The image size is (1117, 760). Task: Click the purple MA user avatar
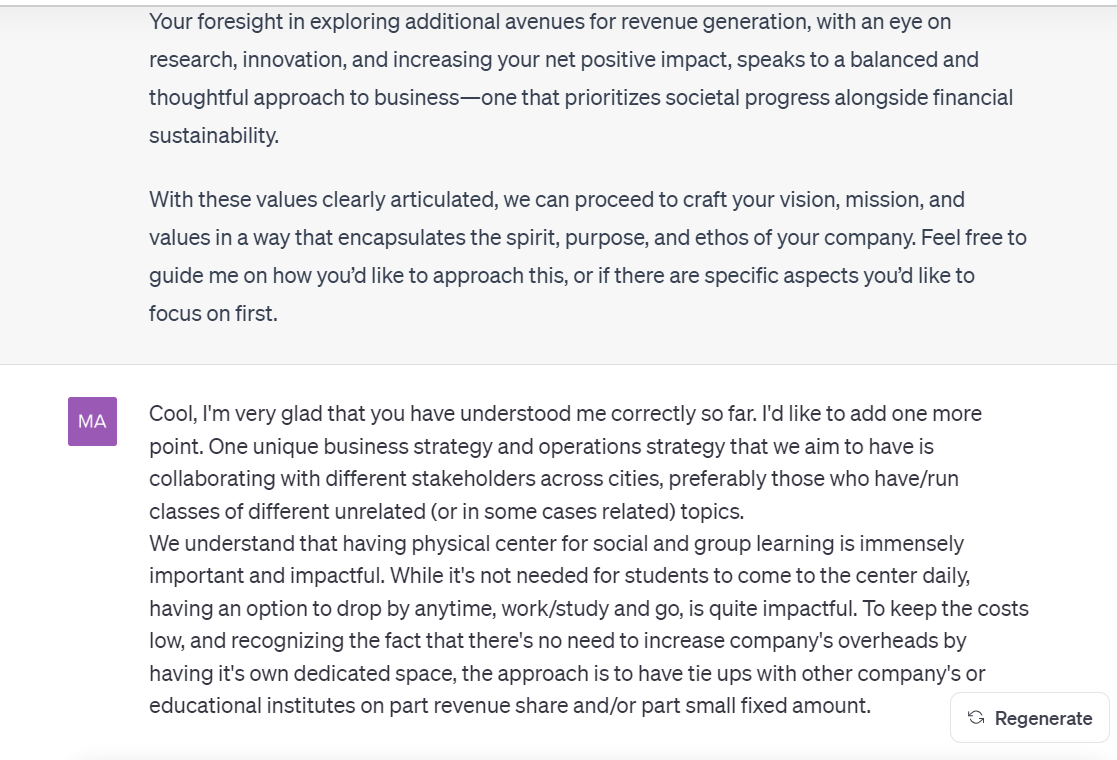pyautogui.click(x=92, y=421)
